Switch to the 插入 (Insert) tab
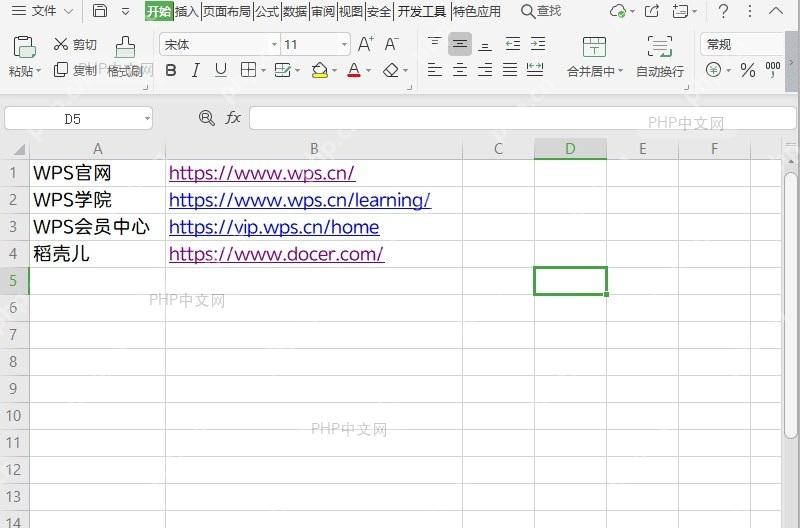Image resolution: width=800 pixels, height=528 pixels. tap(186, 11)
